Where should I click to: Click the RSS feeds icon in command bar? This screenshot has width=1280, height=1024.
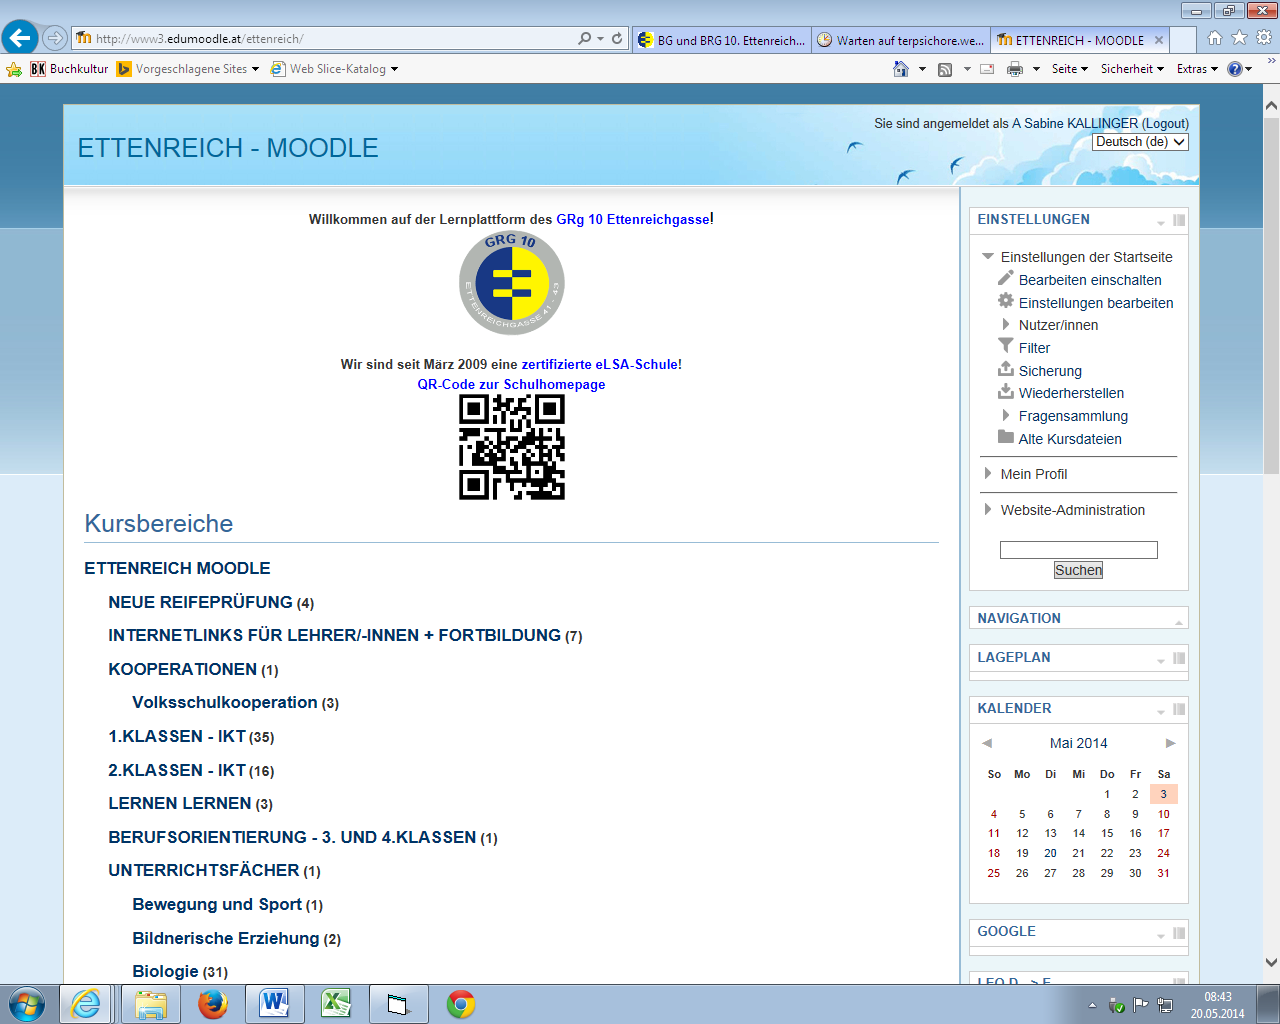point(945,69)
